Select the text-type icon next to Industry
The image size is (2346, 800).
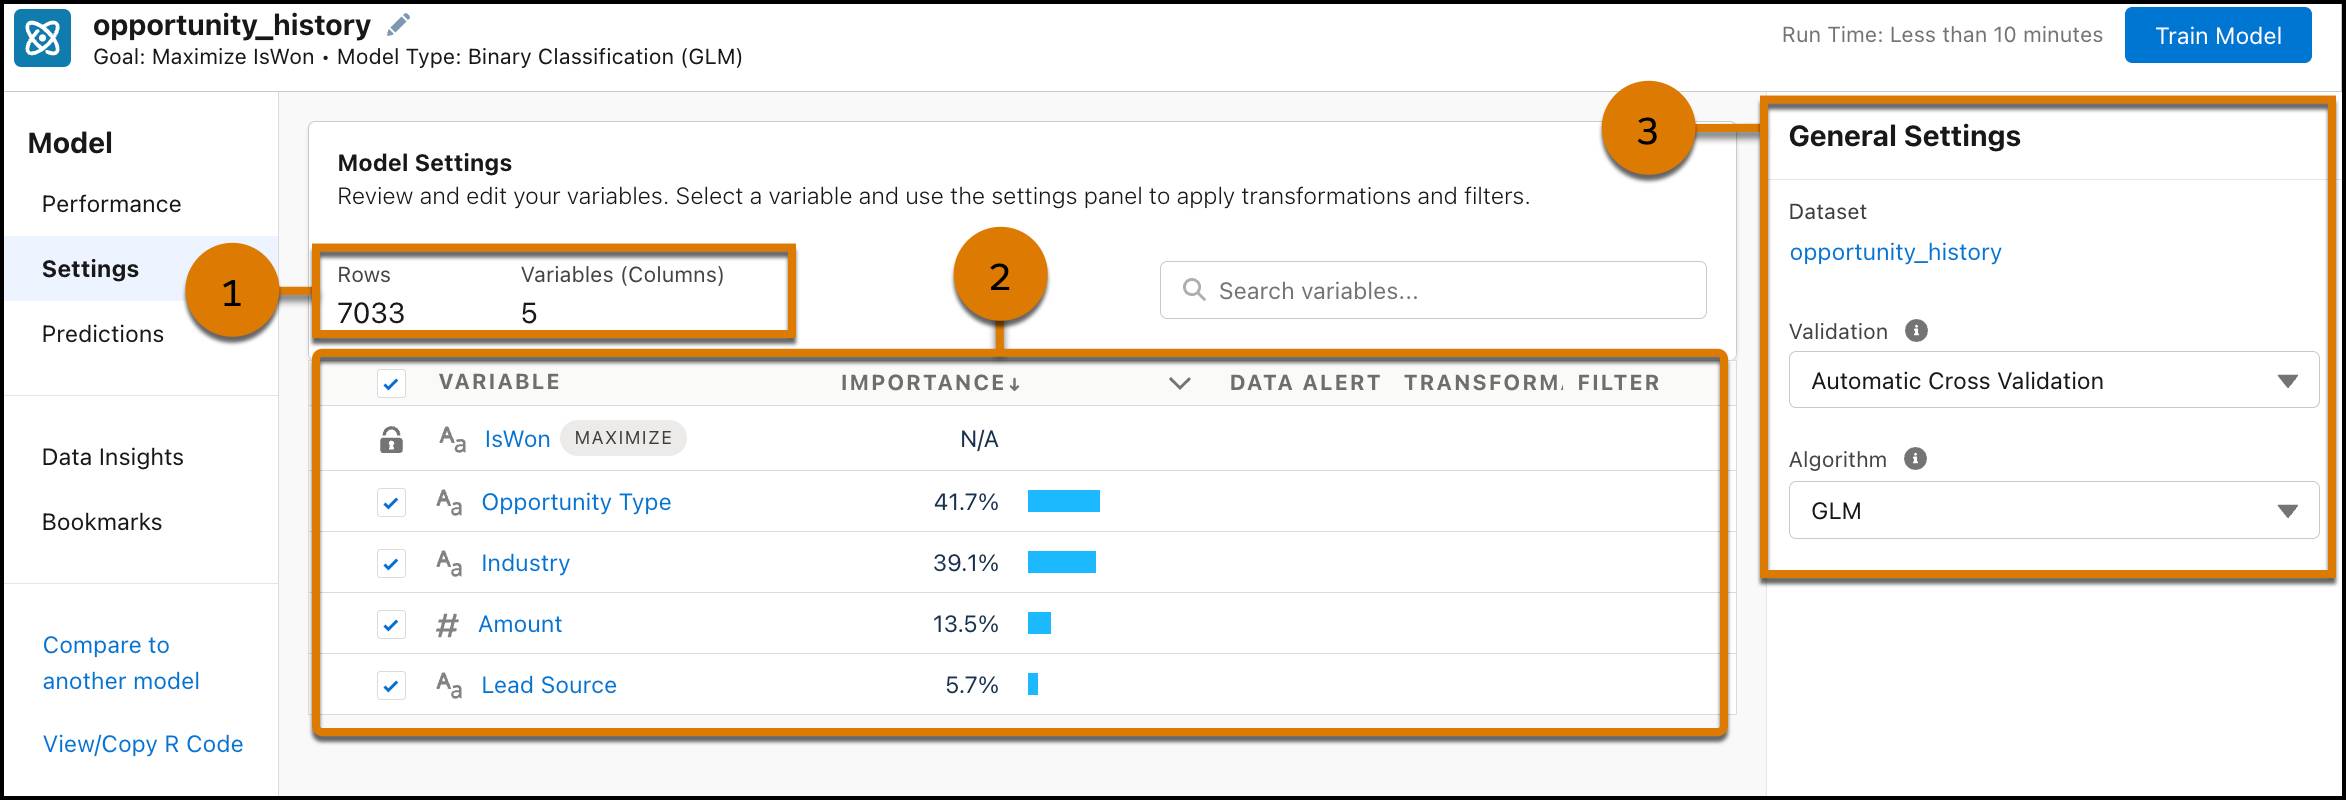(450, 562)
